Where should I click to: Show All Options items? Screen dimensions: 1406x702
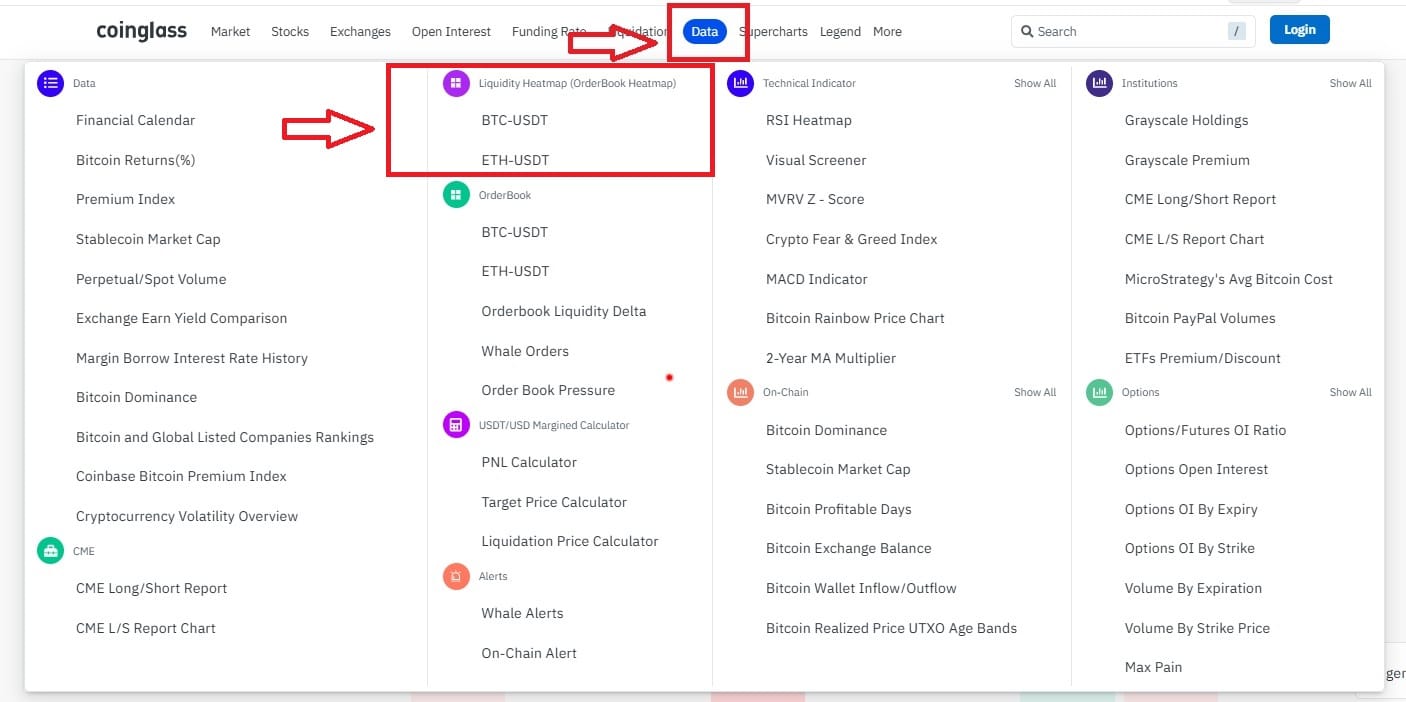pos(1350,392)
